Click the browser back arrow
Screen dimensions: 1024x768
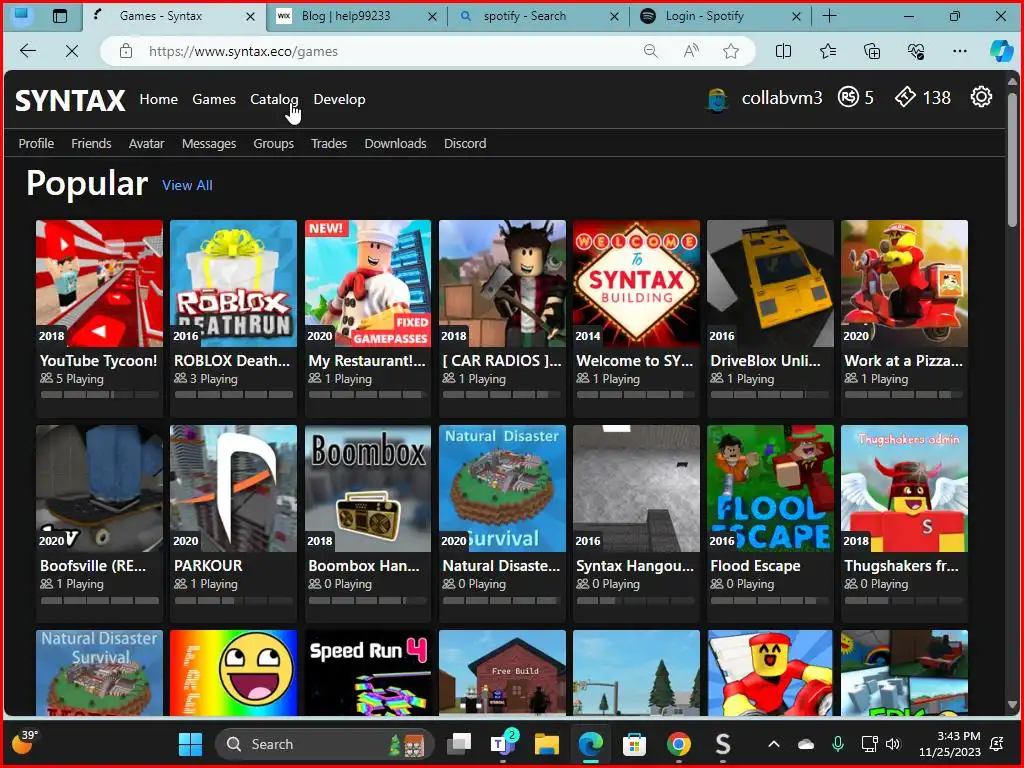point(28,51)
